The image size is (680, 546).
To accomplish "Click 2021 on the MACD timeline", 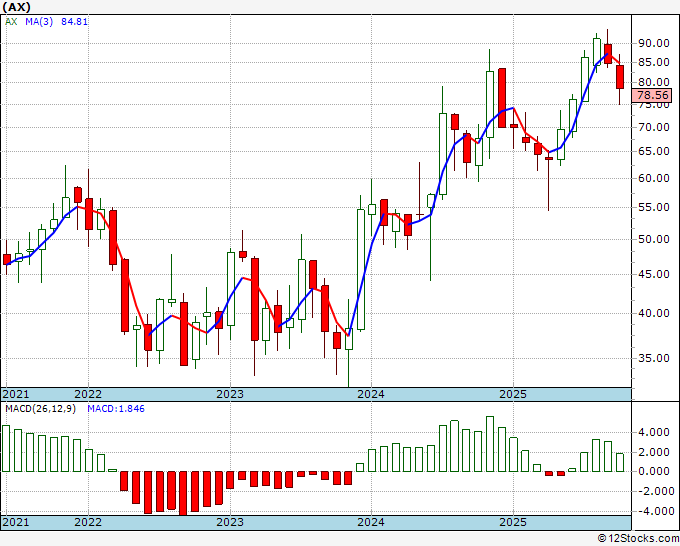I will coord(16,522).
